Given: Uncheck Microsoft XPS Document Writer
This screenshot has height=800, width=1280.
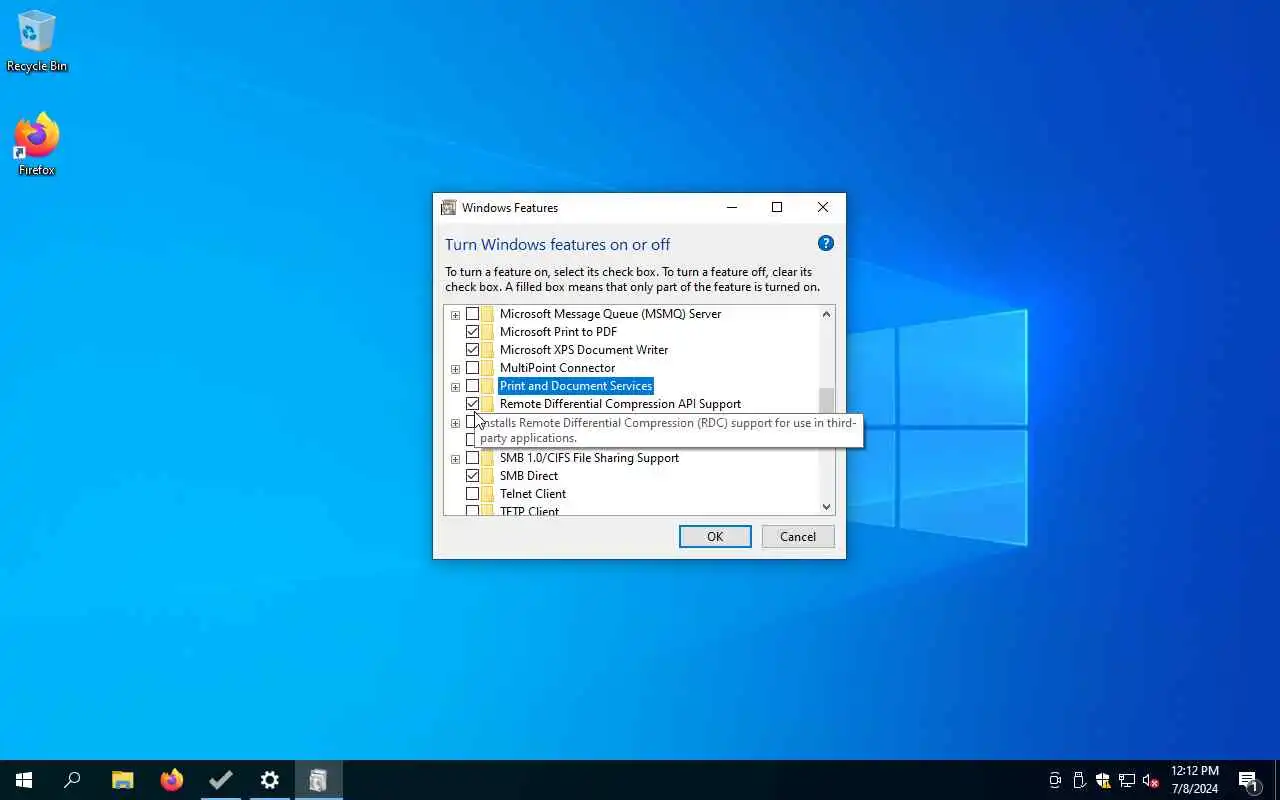Looking at the screenshot, I should click(472, 350).
